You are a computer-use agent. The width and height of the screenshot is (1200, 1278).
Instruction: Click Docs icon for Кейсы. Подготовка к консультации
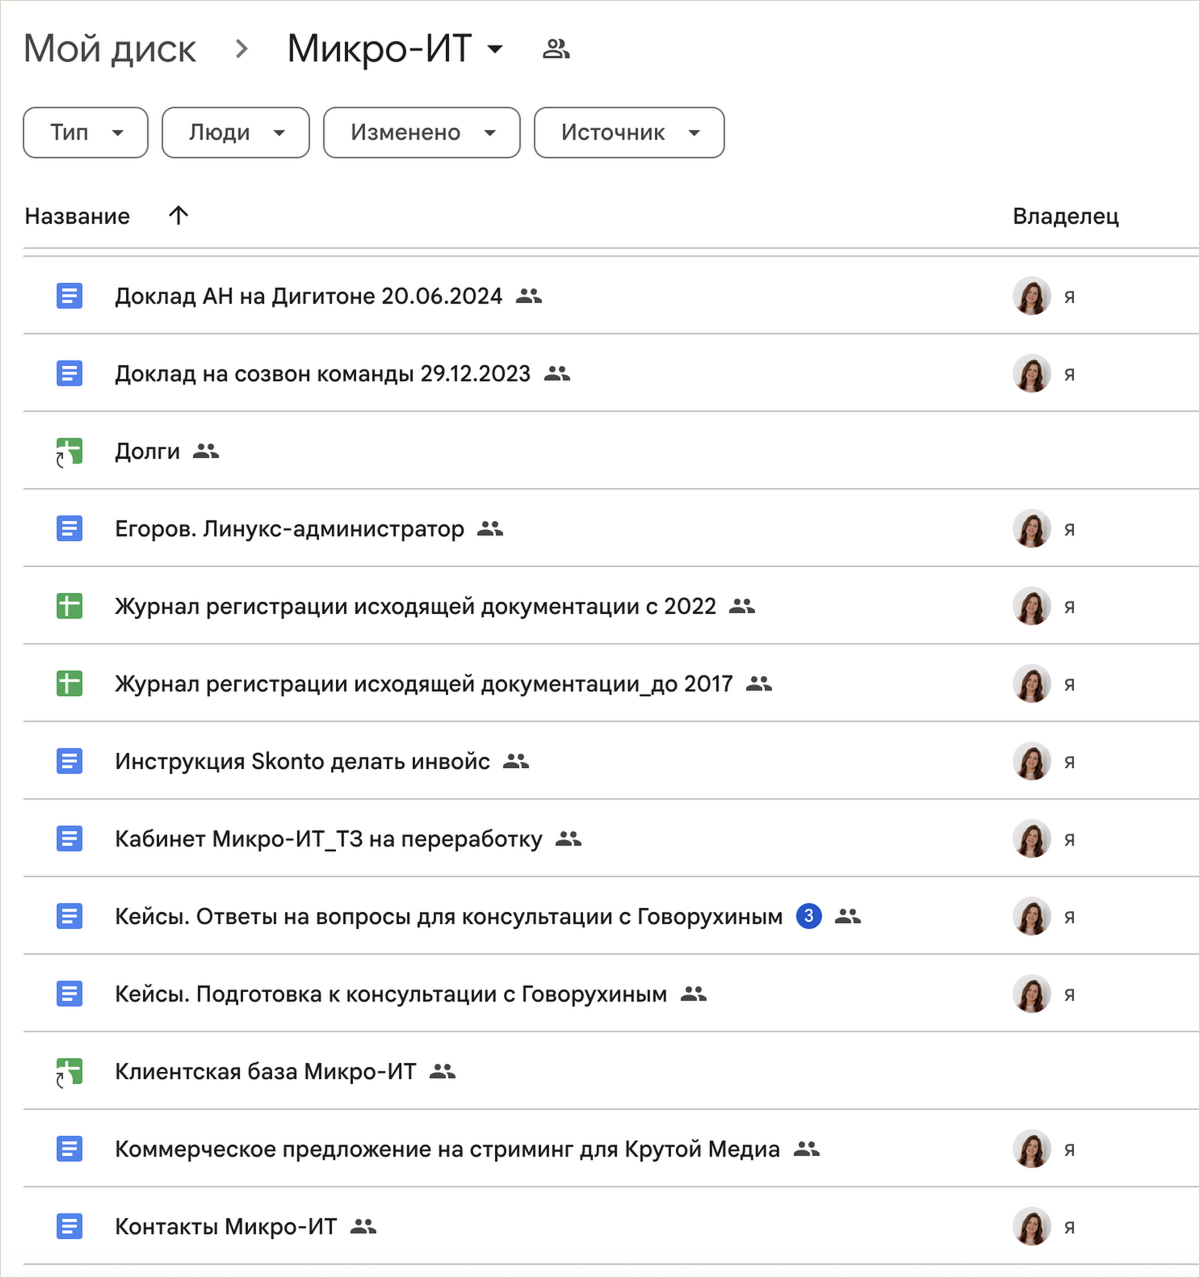click(x=69, y=994)
